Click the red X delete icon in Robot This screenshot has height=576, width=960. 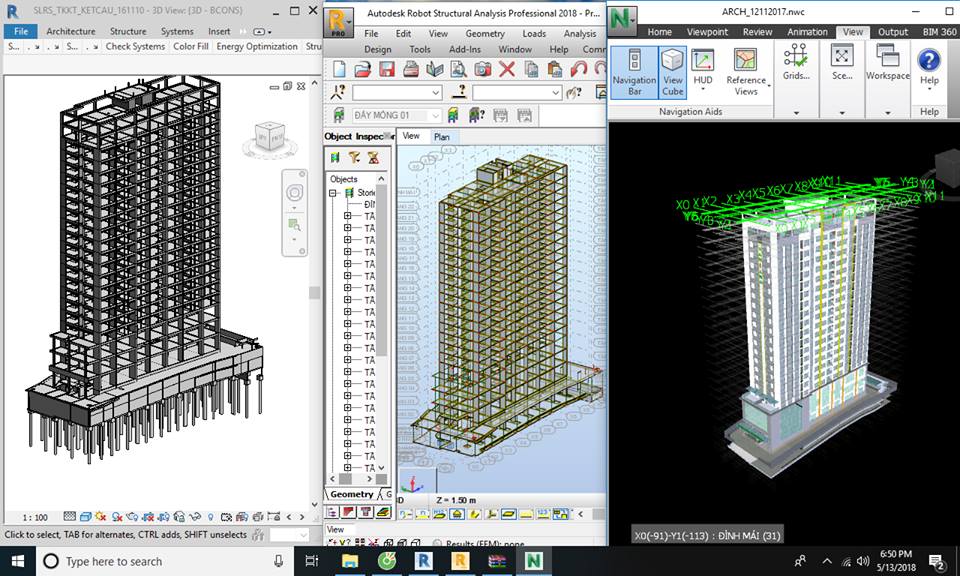[x=506, y=69]
